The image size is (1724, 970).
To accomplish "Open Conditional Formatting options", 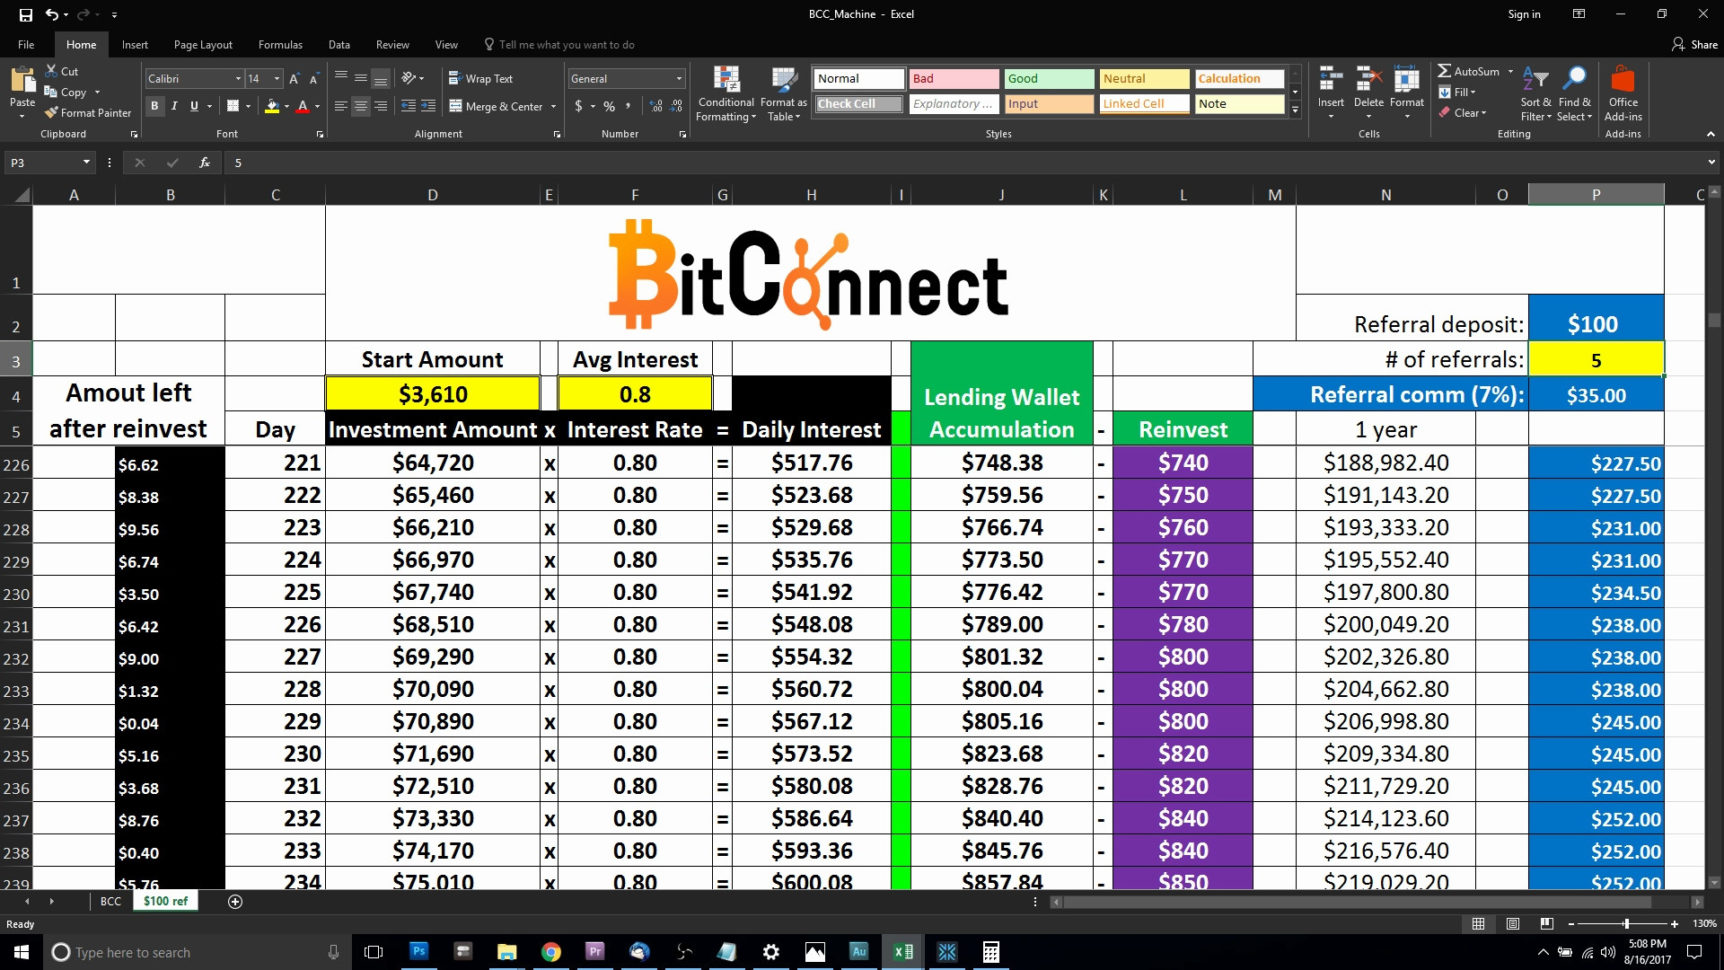I will tap(725, 95).
